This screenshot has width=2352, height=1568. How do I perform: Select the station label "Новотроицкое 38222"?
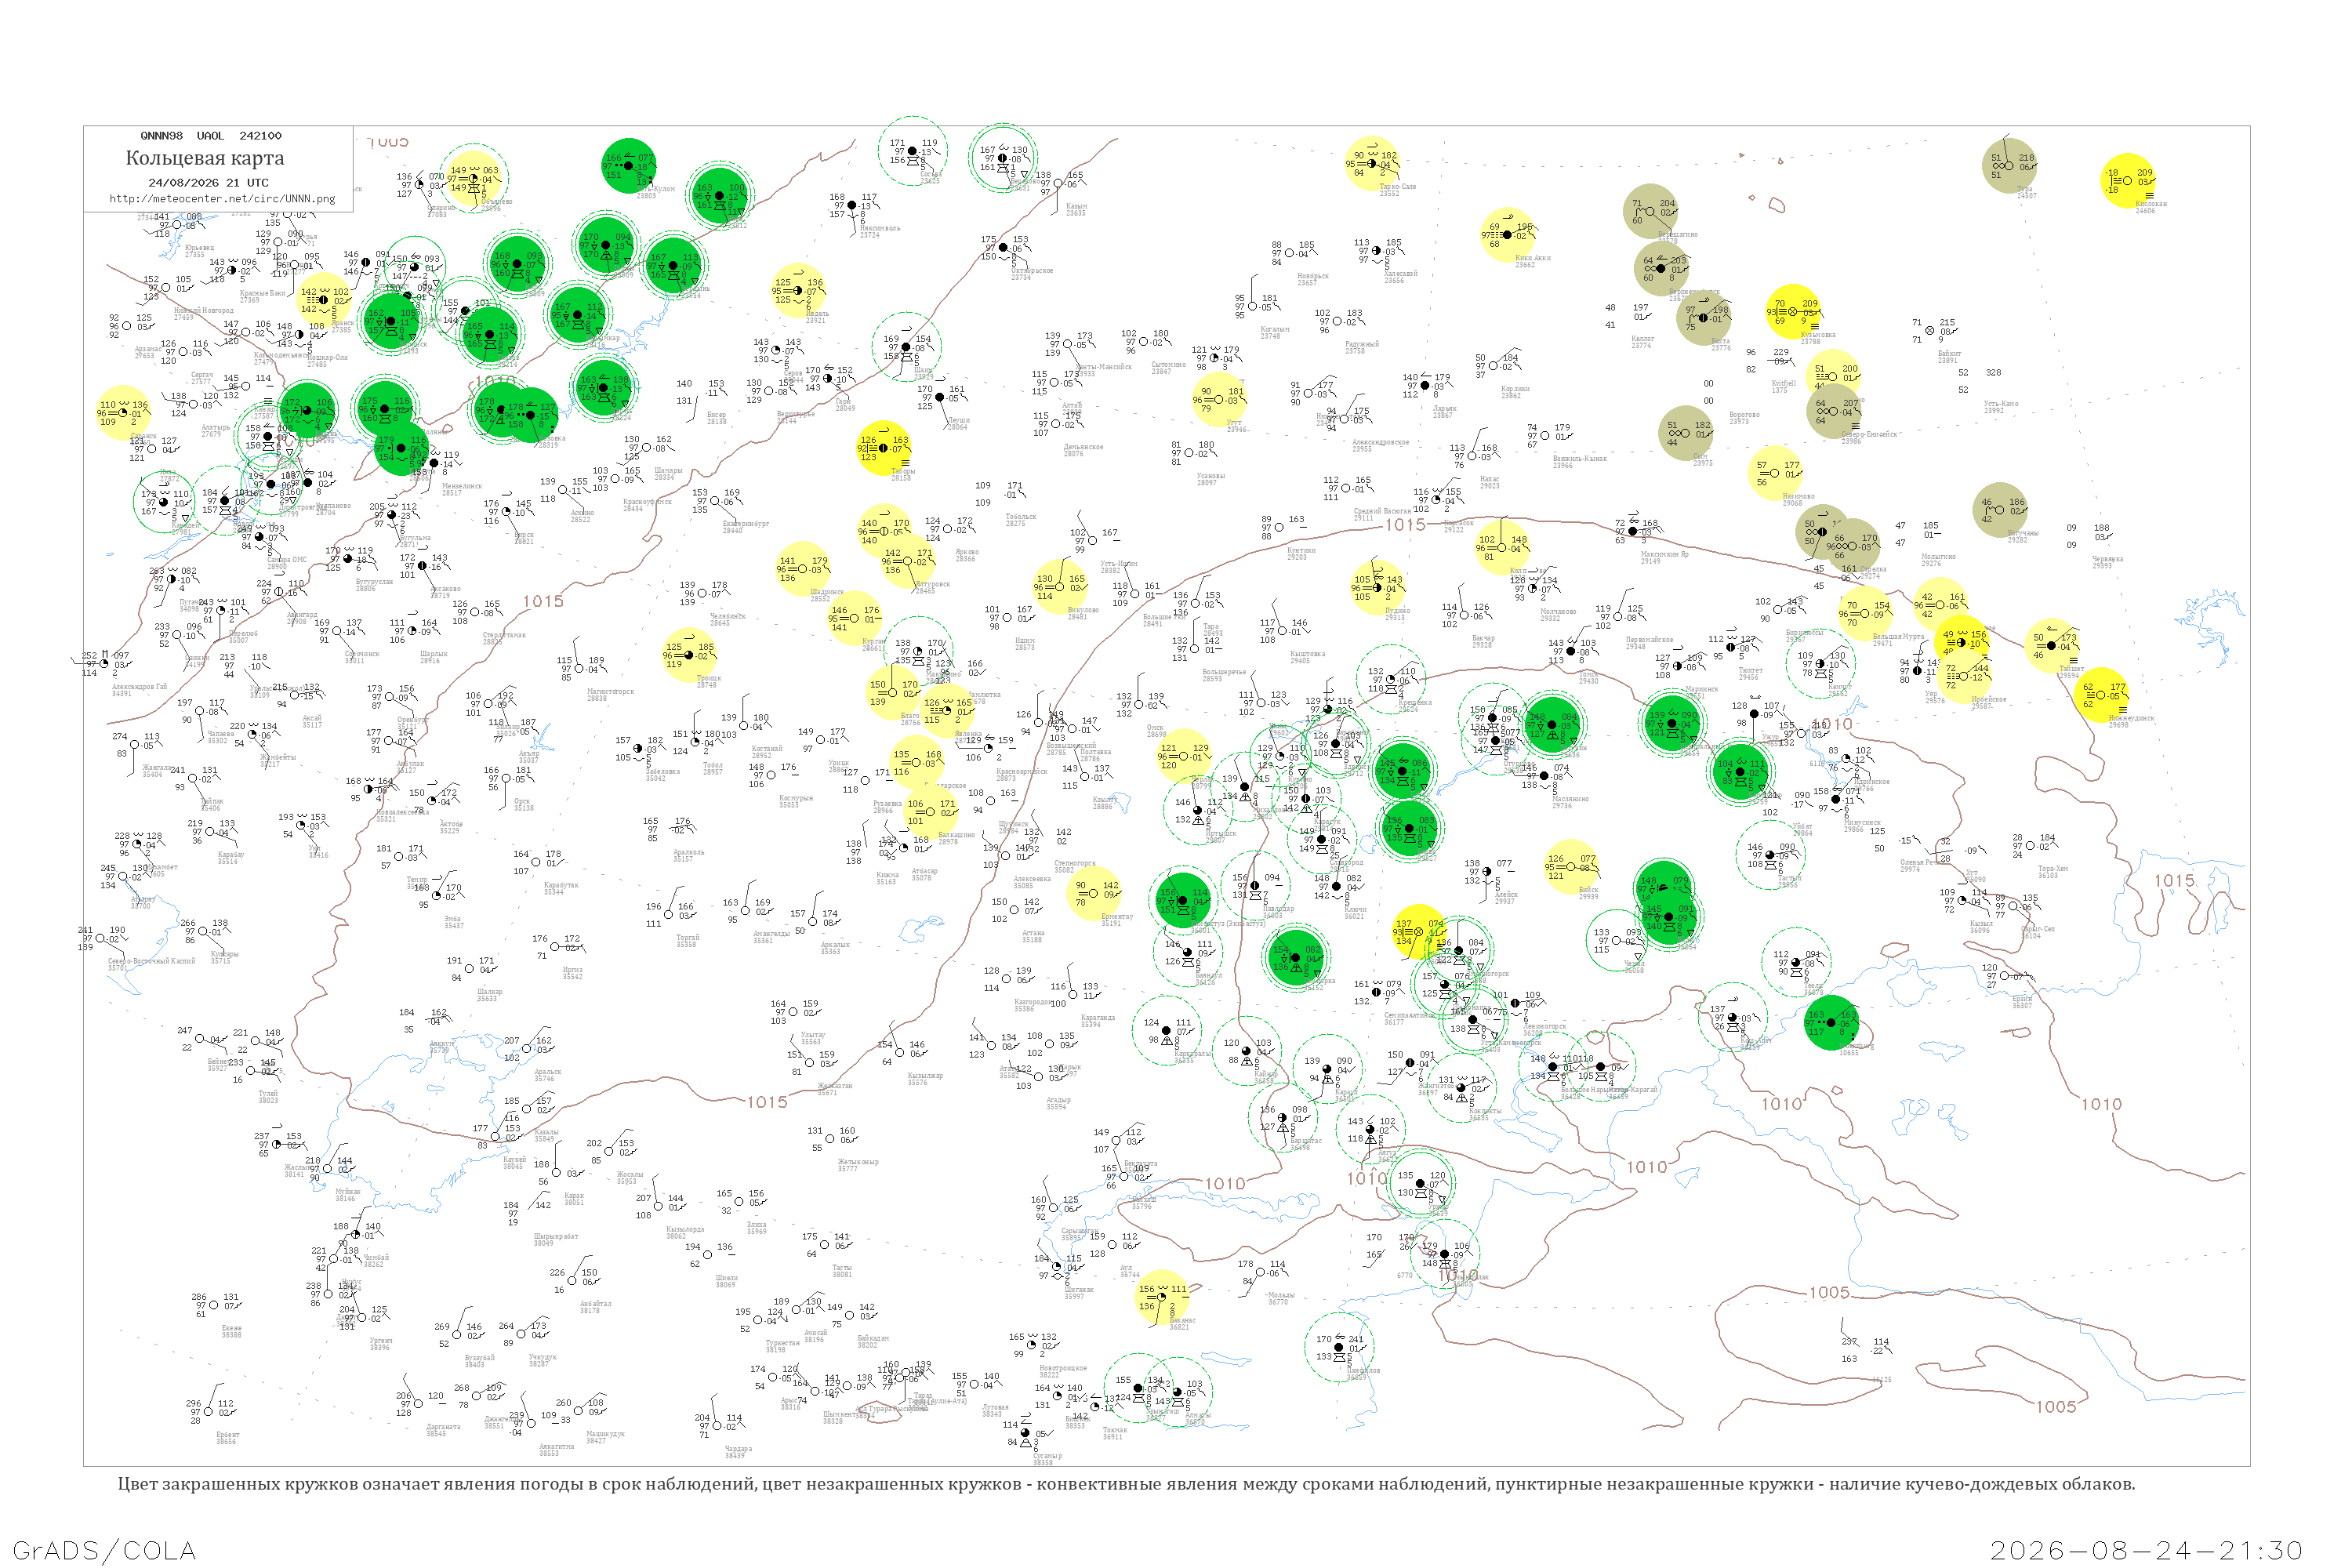[x=1062, y=1371]
